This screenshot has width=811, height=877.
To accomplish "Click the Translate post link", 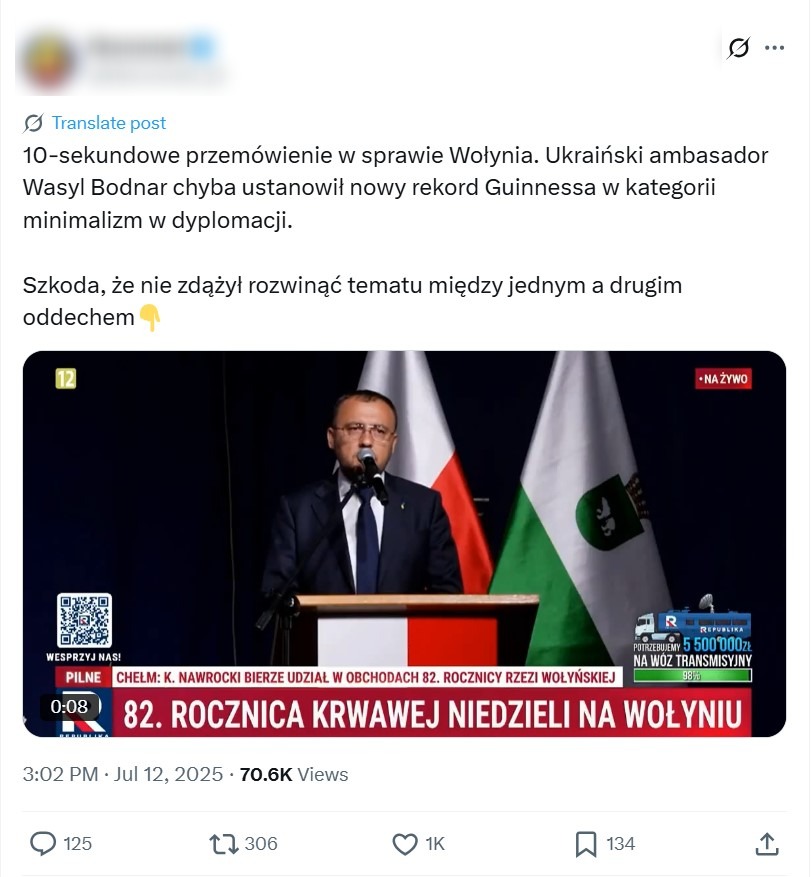I will tap(108, 123).
